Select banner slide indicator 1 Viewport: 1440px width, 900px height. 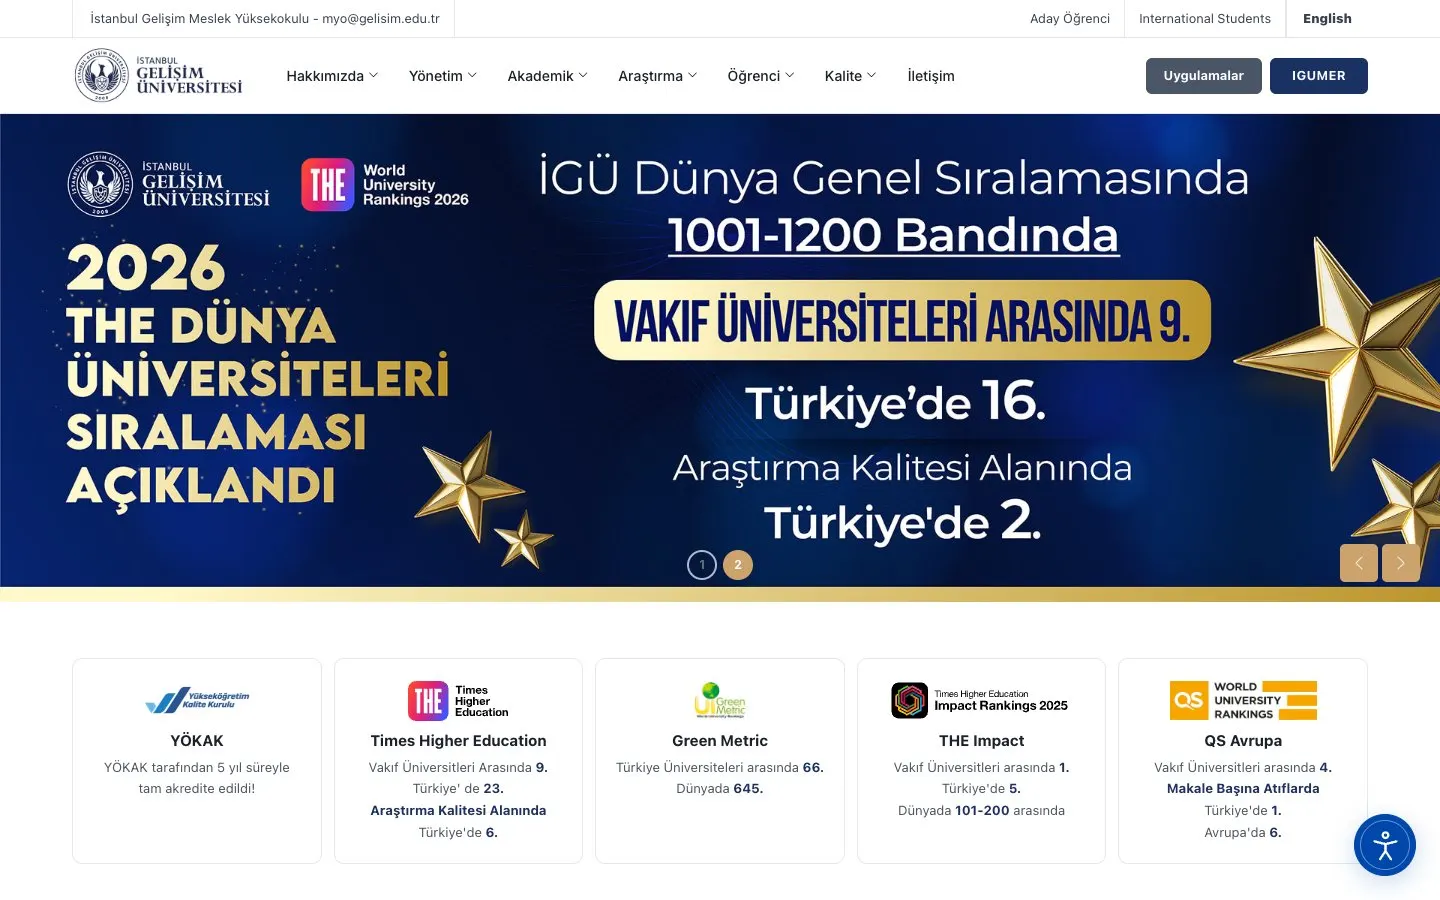[702, 565]
